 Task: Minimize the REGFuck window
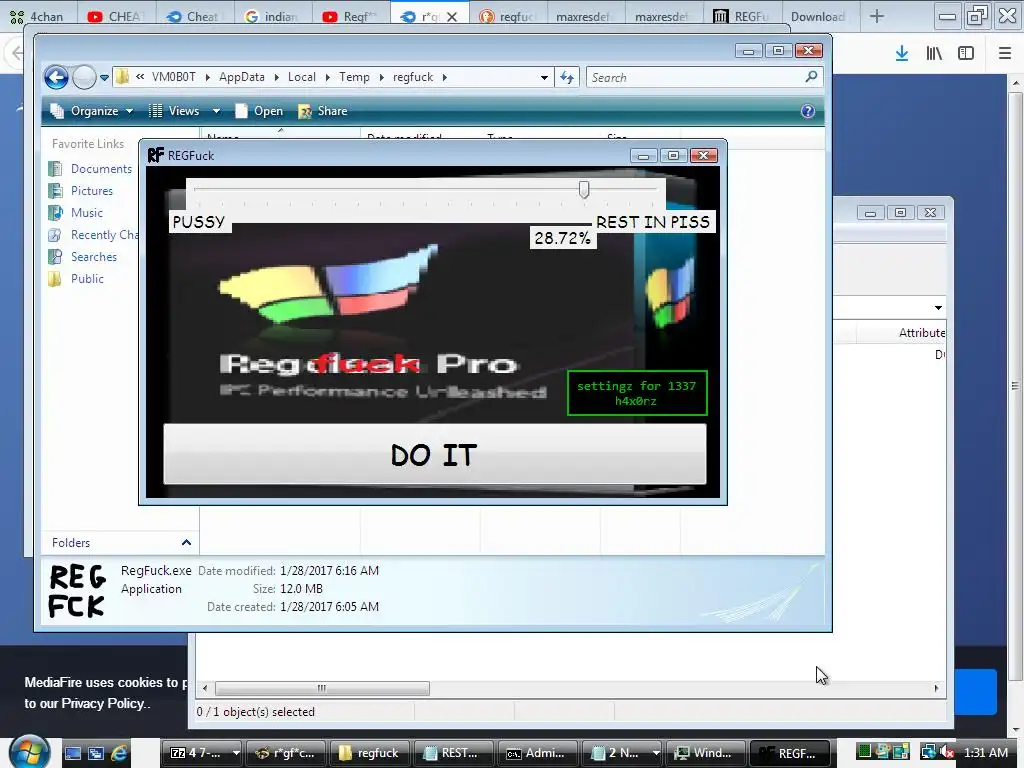[x=643, y=155]
